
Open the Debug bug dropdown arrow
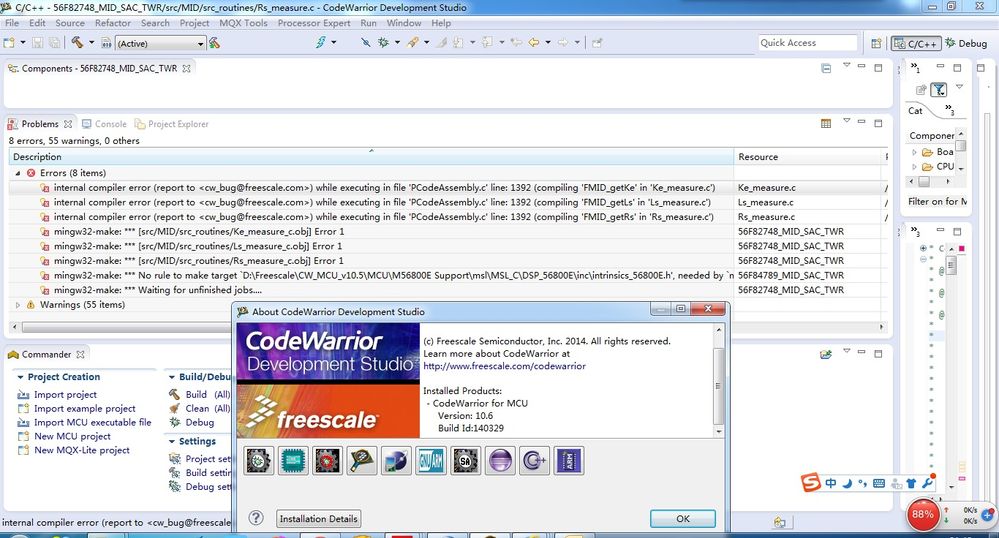coord(397,43)
